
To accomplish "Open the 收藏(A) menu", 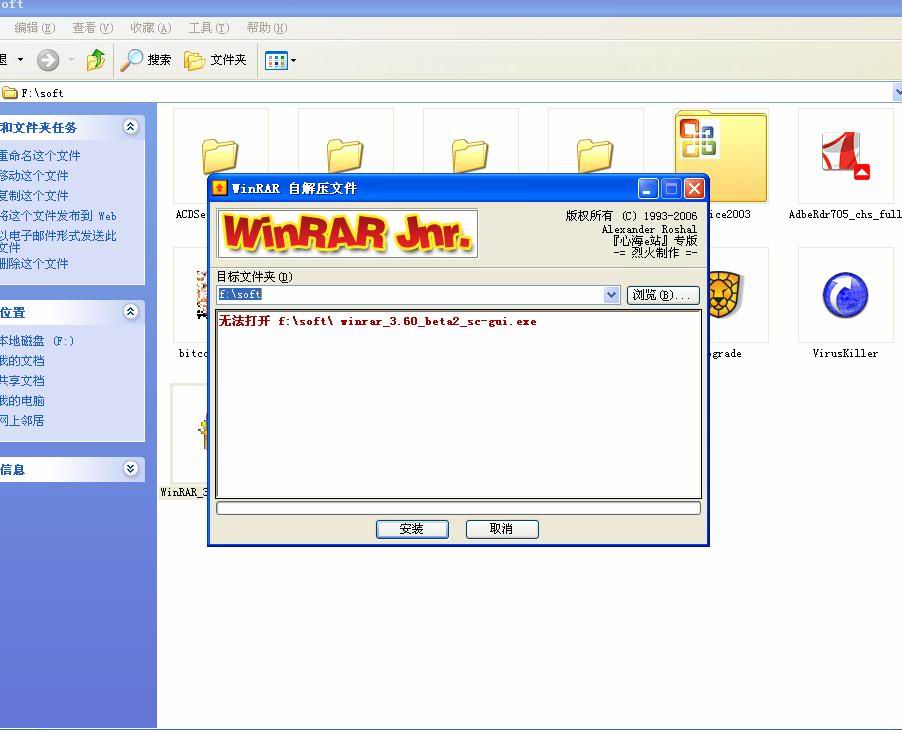I will pyautogui.click(x=151, y=28).
